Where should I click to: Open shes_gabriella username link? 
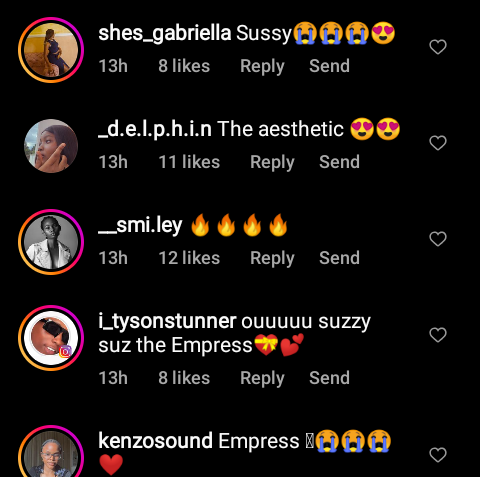click(x=165, y=33)
